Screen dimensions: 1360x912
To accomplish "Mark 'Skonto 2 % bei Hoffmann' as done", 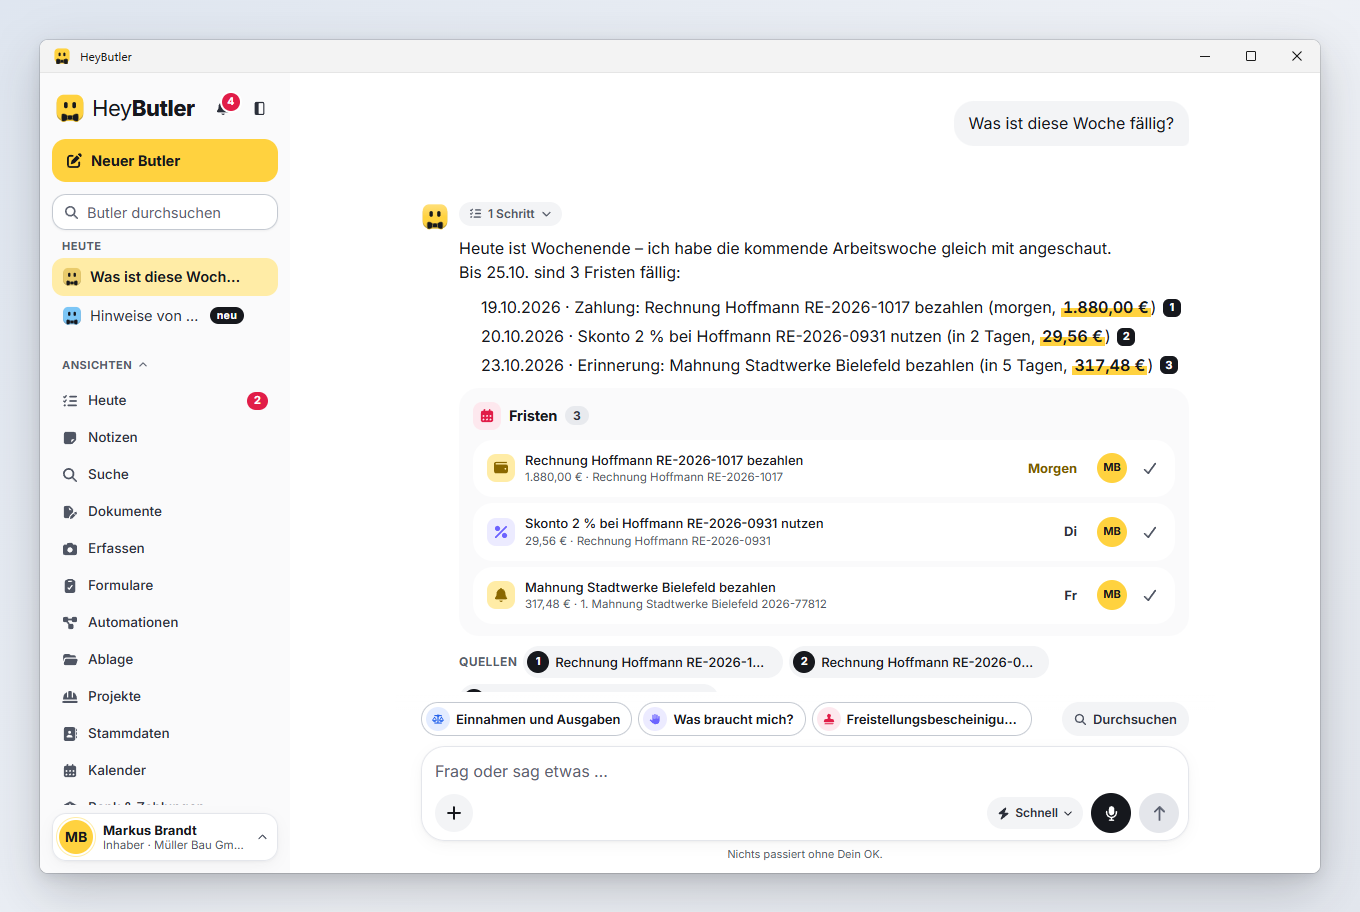I will 1150,532.
